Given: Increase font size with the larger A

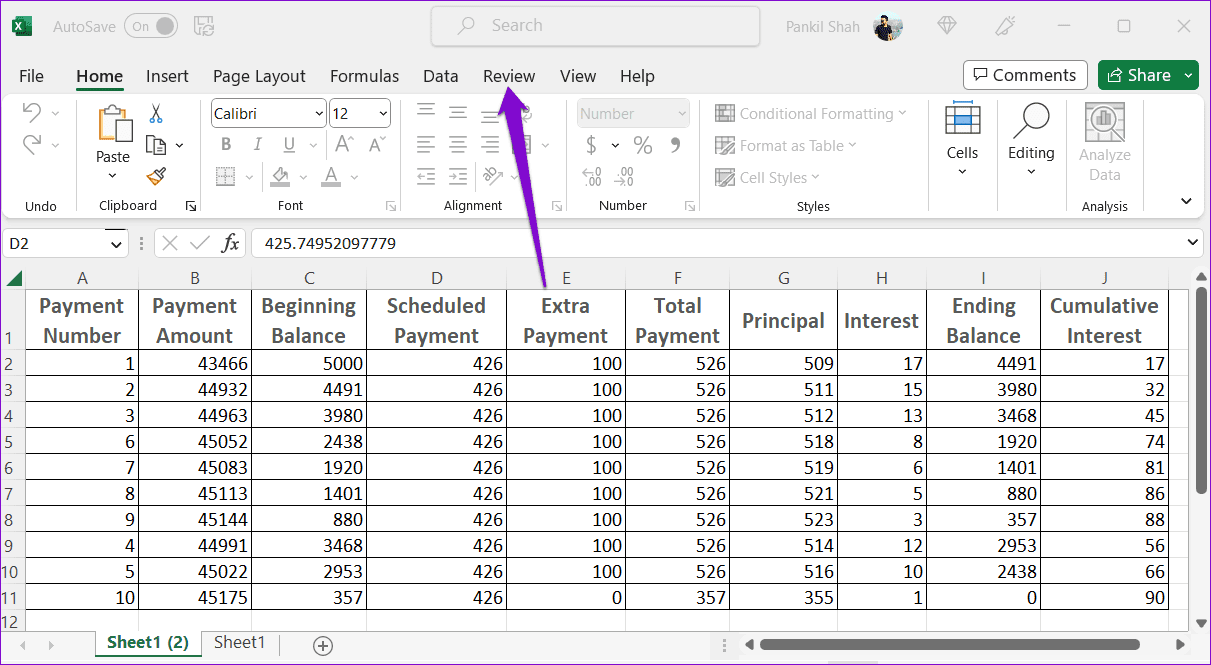Looking at the screenshot, I should click(343, 145).
